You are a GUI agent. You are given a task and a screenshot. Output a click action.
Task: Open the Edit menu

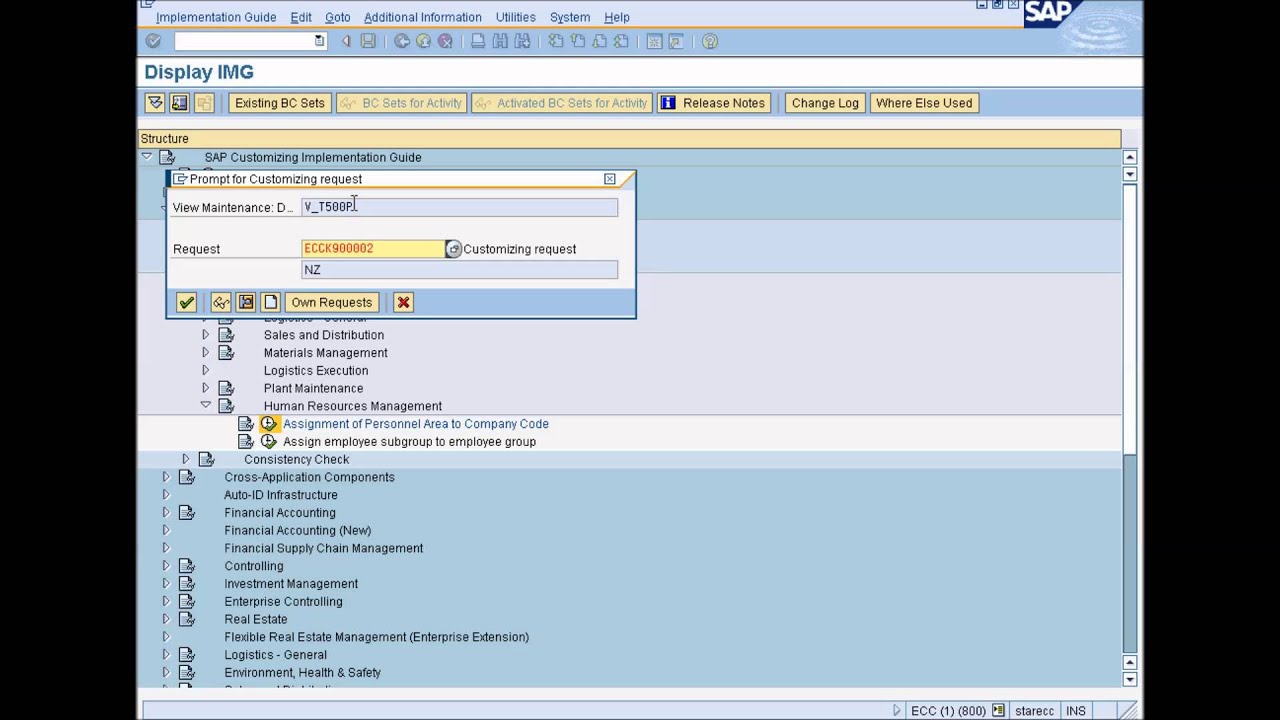(x=301, y=17)
